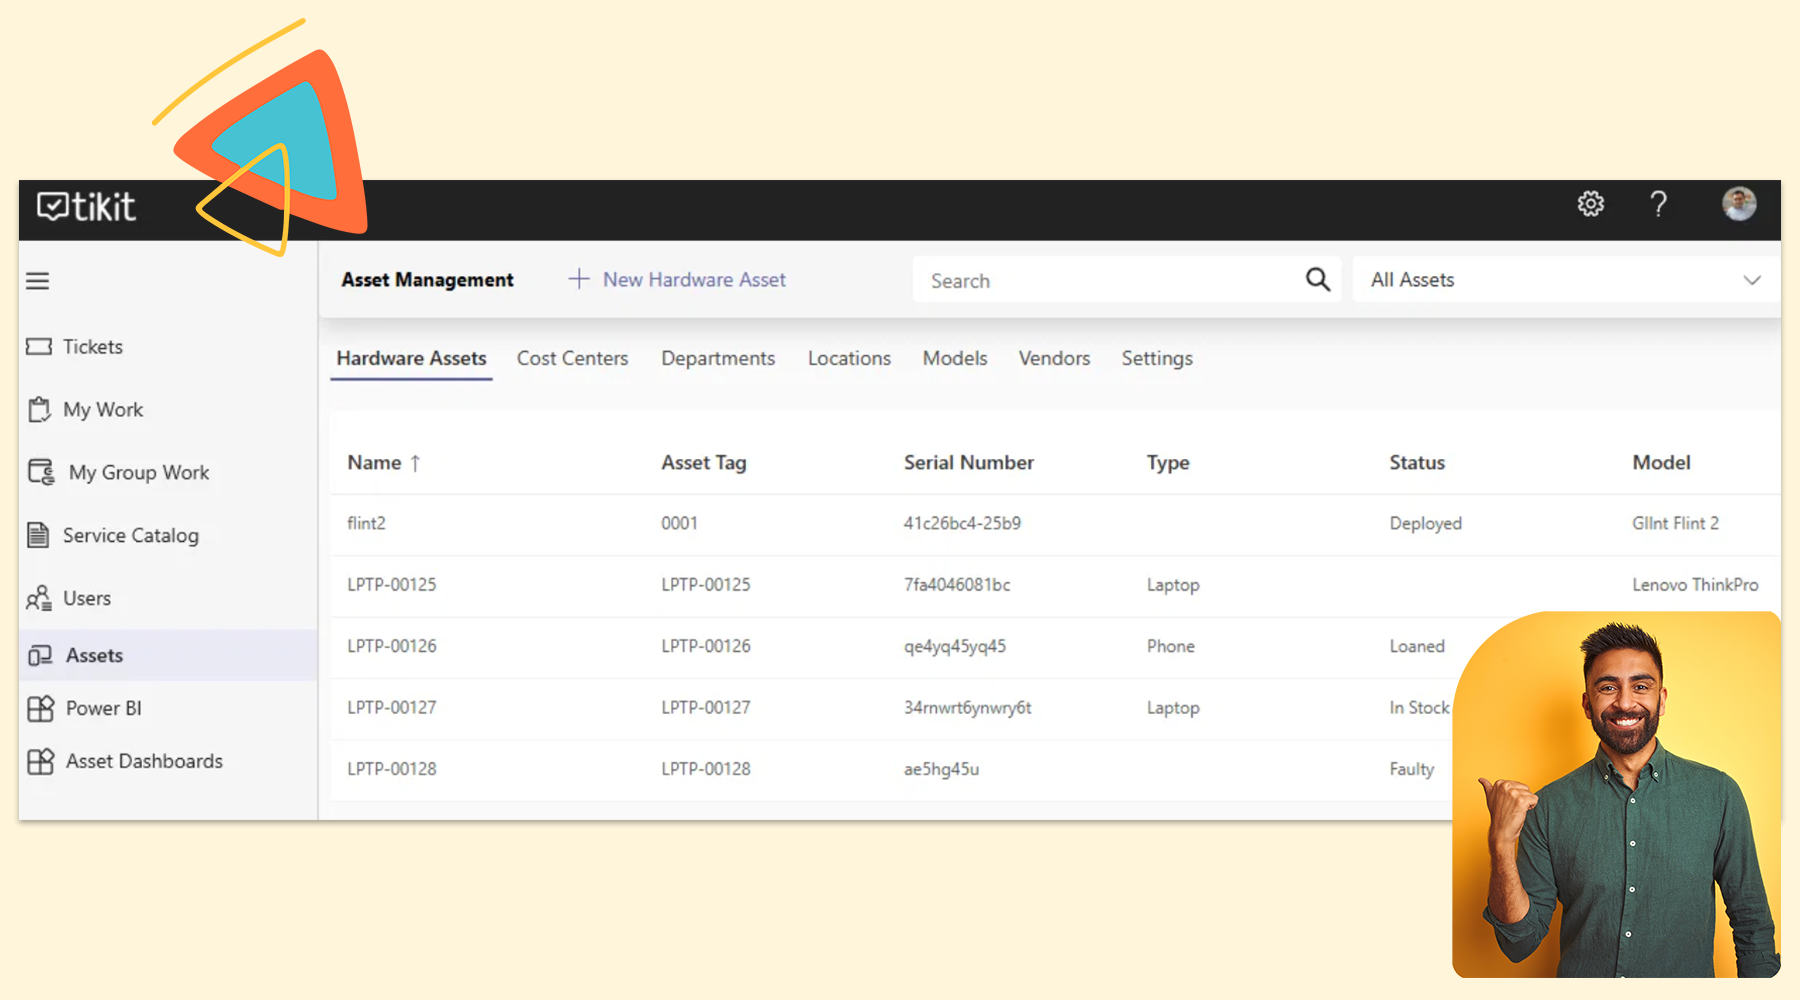Open My Group Work

pos(138,472)
